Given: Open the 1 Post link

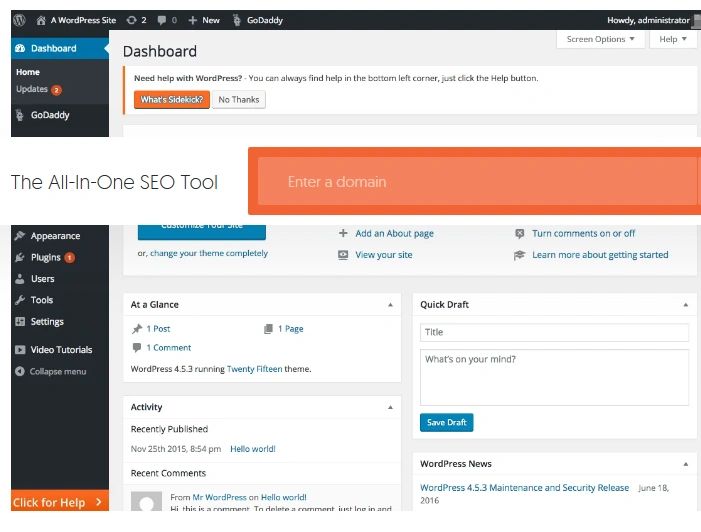Looking at the screenshot, I should pyautogui.click(x=158, y=329).
